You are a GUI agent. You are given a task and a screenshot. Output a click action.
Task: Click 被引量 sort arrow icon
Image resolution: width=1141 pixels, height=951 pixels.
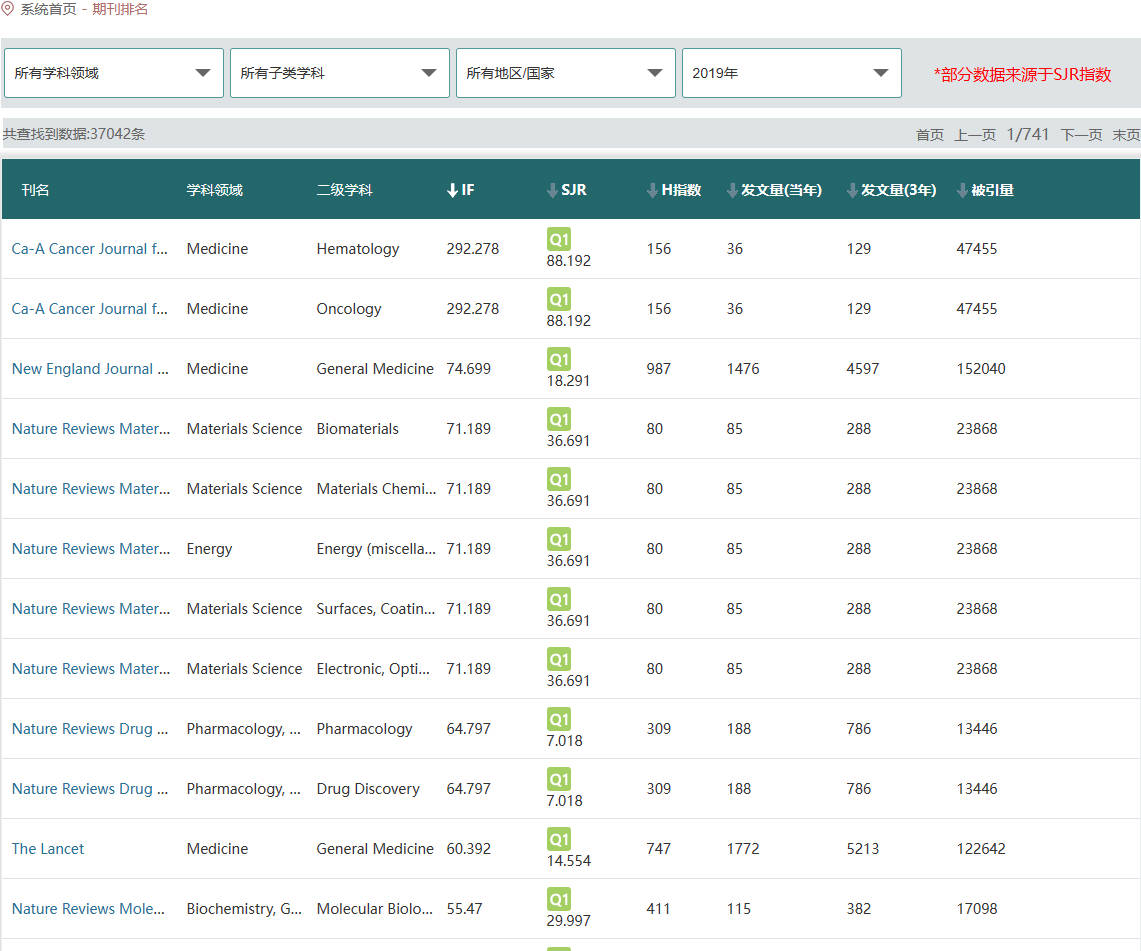962,190
